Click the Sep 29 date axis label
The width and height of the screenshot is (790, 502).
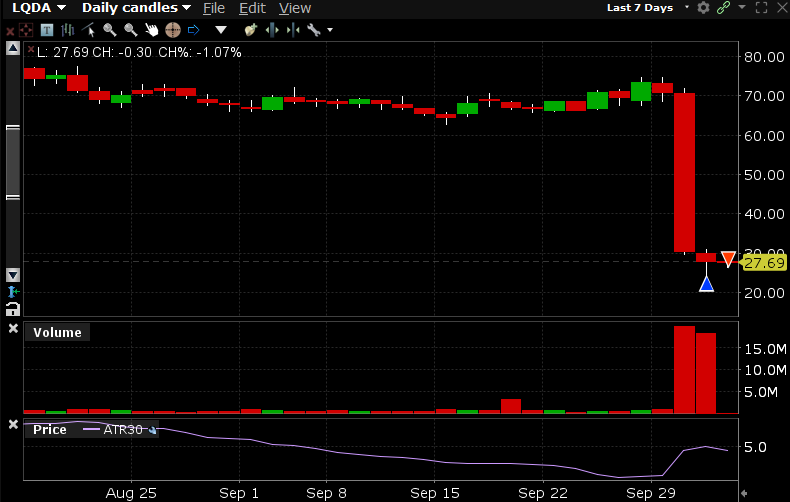tap(650, 493)
